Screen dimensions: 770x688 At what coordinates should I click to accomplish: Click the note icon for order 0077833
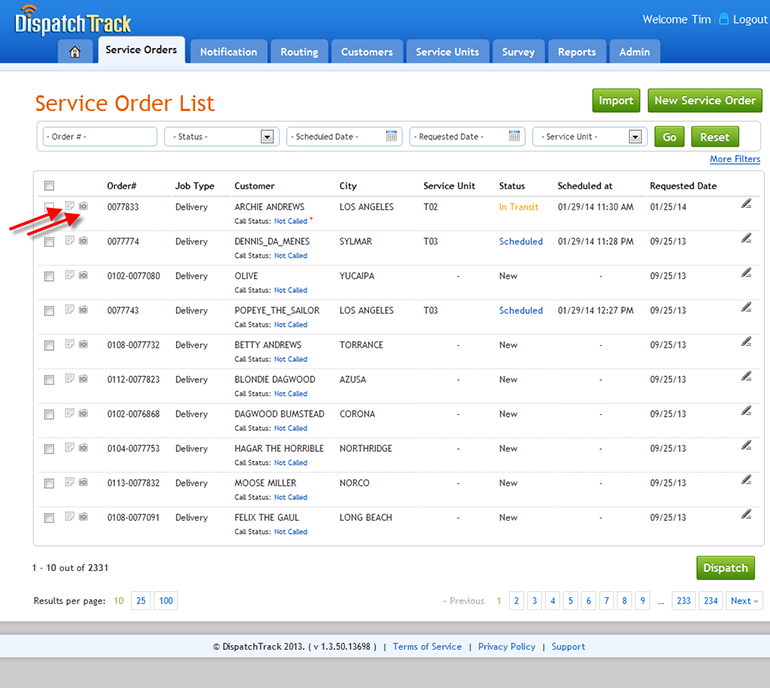[70, 207]
